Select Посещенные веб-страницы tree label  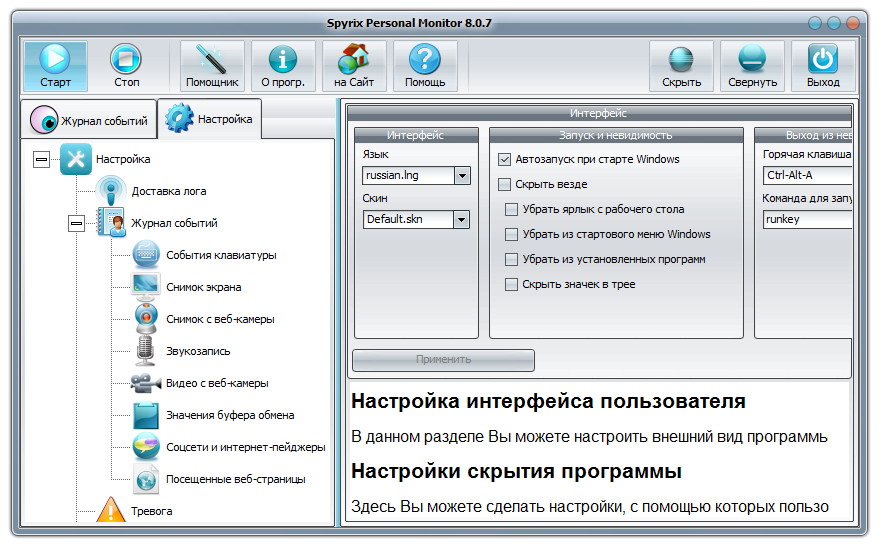pyautogui.click(x=235, y=479)
